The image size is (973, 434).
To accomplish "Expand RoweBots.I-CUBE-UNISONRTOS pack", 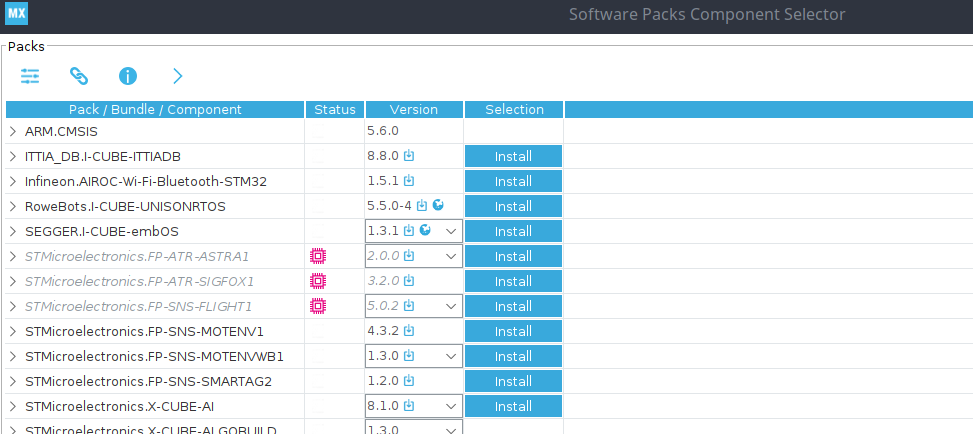I will point(12,206).
